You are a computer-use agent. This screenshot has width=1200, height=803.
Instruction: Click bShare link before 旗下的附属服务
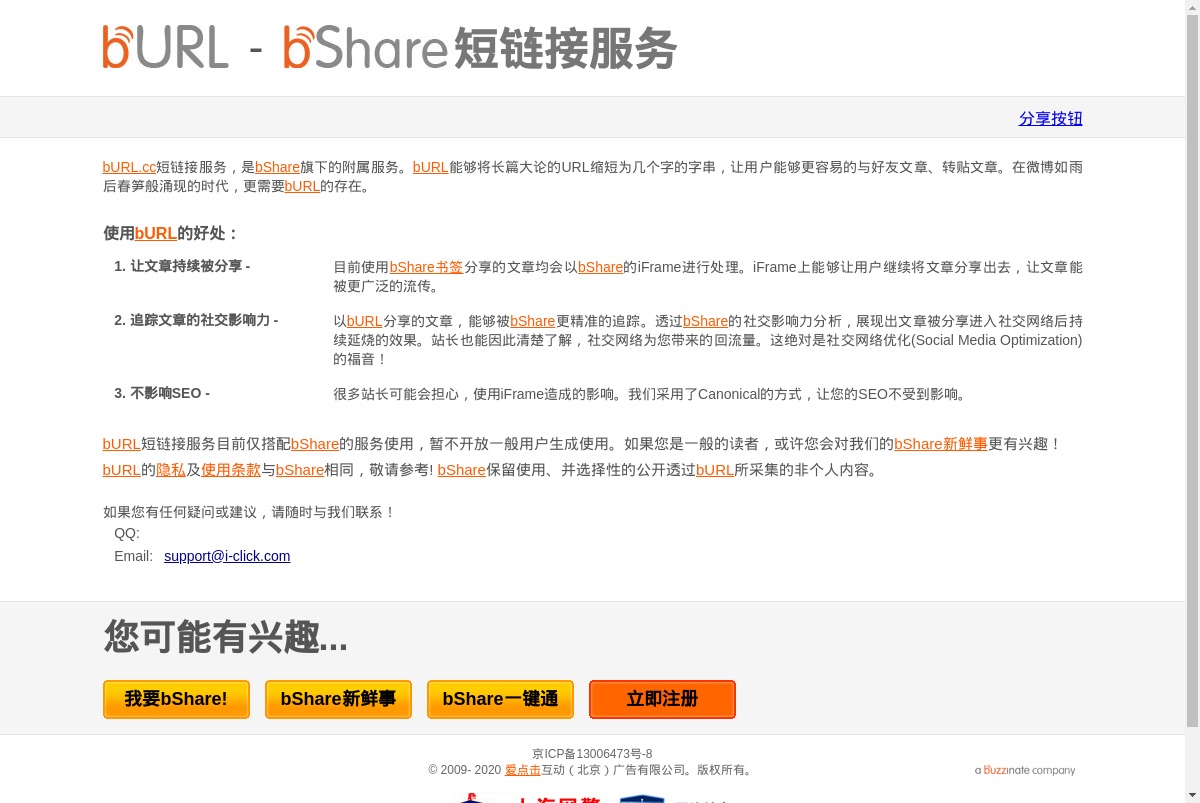tap(277, 167)
